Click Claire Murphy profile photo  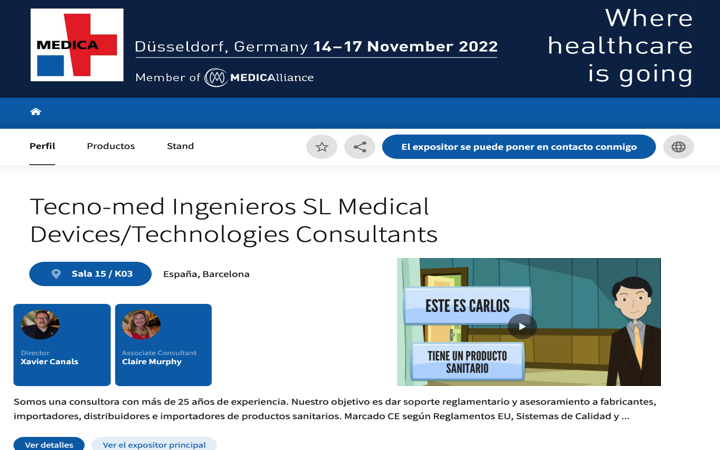point(141,324)
